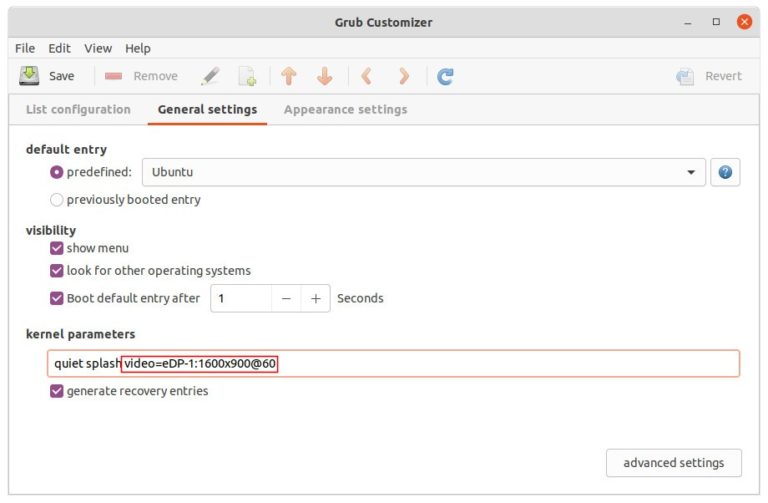Viewport: 768px width, 503px height.
Task: Toggle the show menu checkbox
Action: pos(56,248)
